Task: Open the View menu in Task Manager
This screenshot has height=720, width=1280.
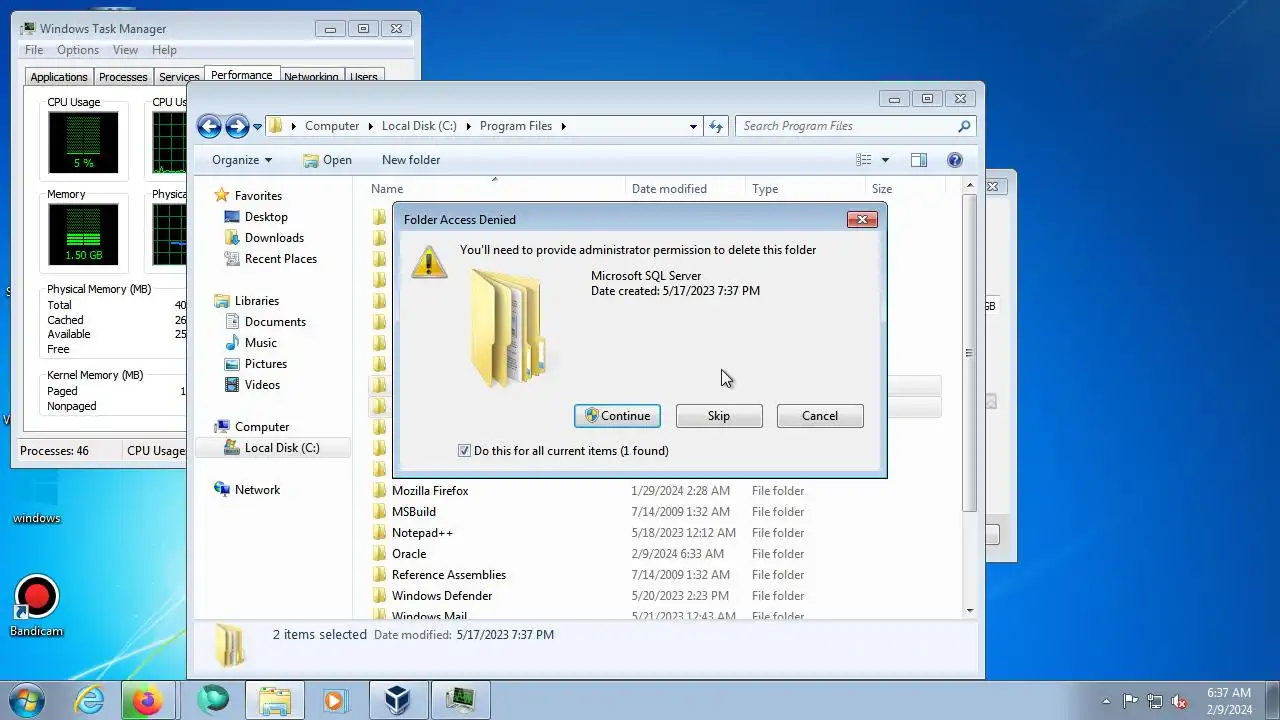Action: (125, 50)
